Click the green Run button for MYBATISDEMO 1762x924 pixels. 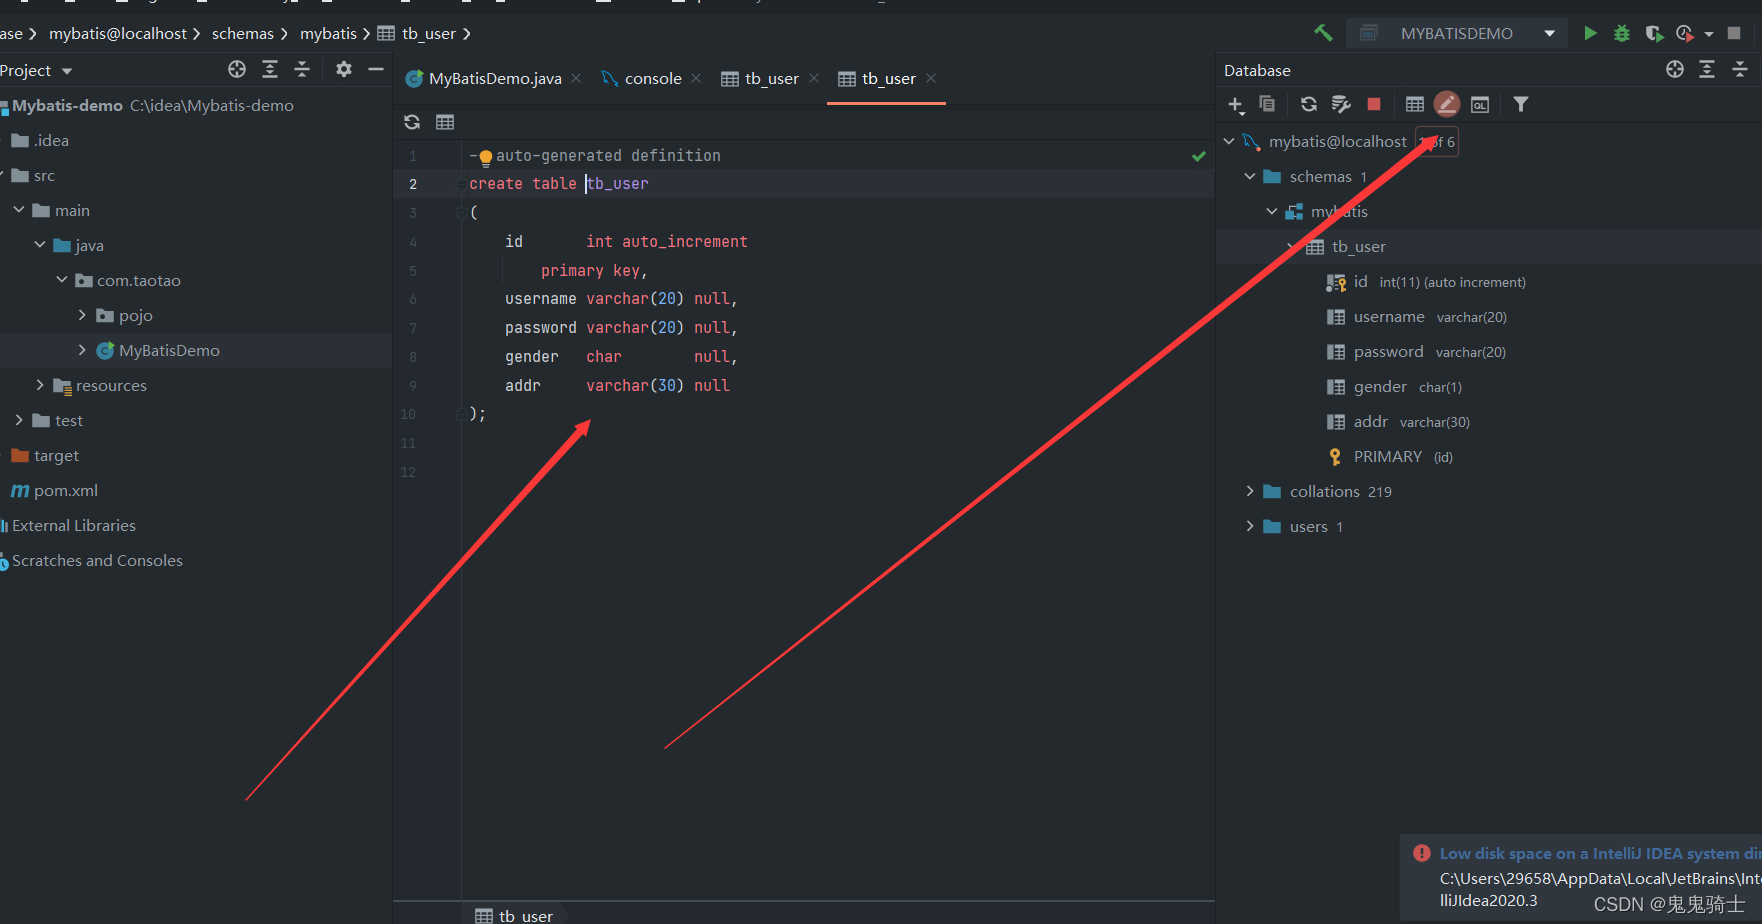[1590, 33]
